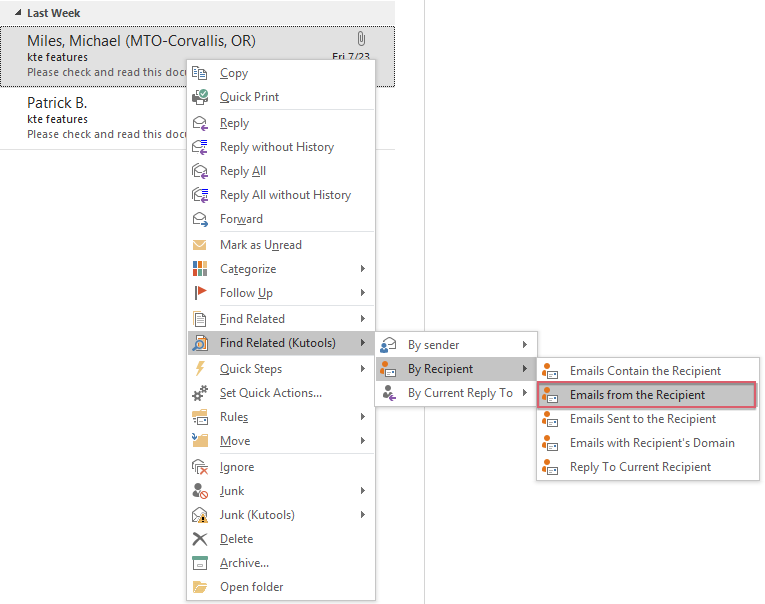Image resolution: width=765 pixels, height=604 pixels.
Task: Click the Junk blocked person icon
Action: 200,491
